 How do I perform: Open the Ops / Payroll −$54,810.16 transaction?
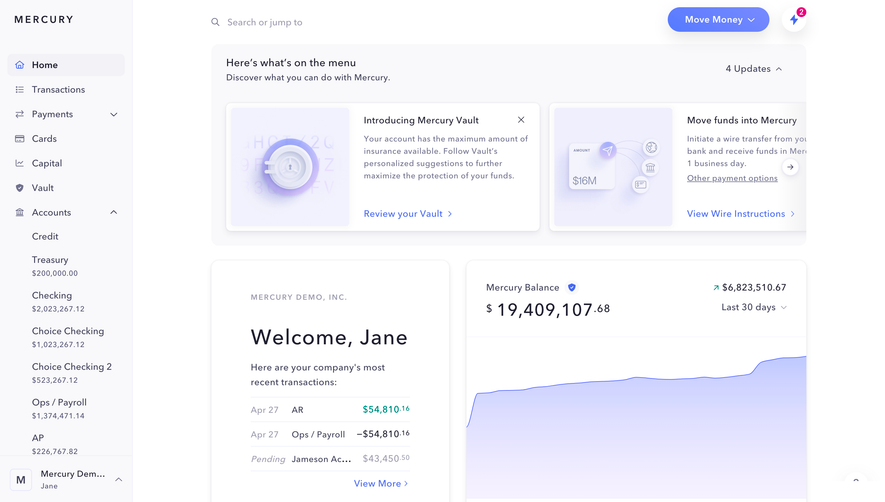coord(330,434)
